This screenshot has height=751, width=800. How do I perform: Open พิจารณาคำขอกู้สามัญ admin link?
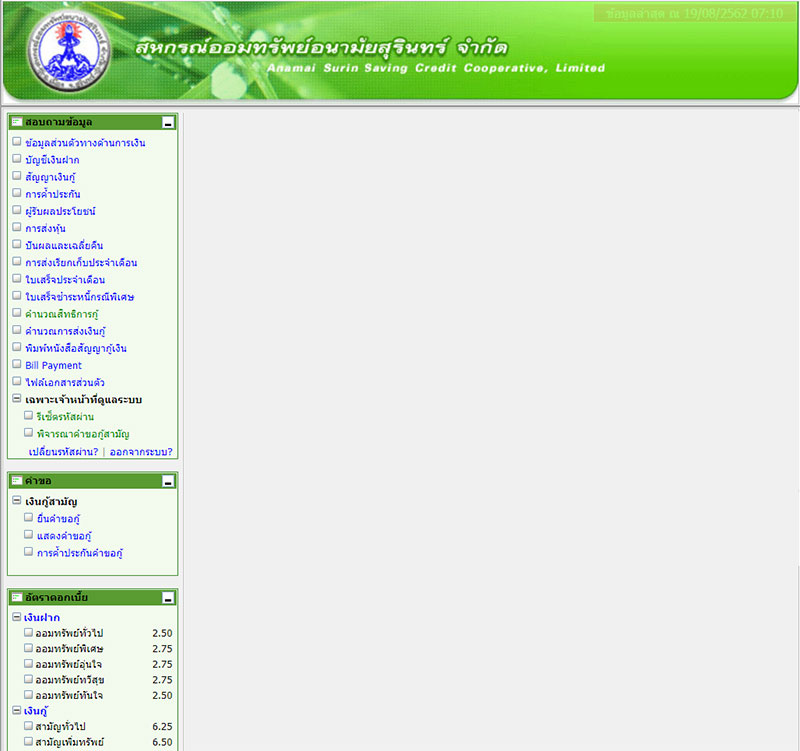83,434
